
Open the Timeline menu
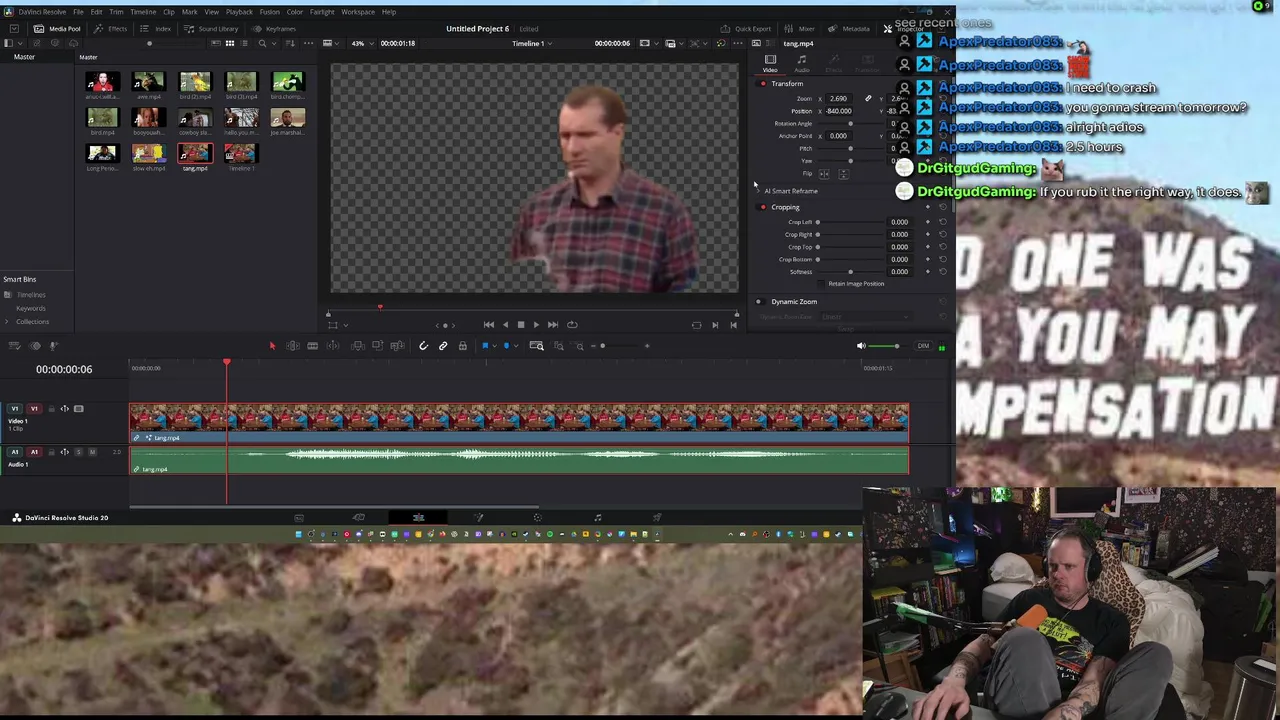[143, 12]
